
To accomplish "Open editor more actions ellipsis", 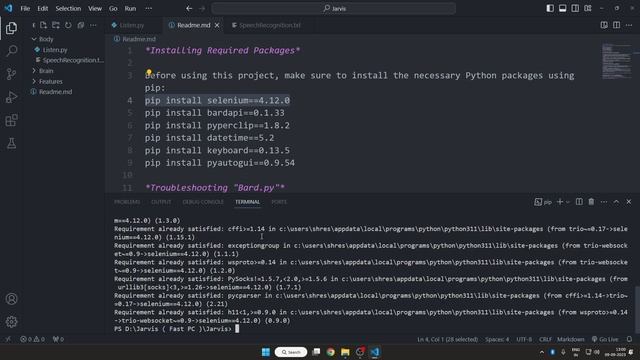I will tap(629, 25).
